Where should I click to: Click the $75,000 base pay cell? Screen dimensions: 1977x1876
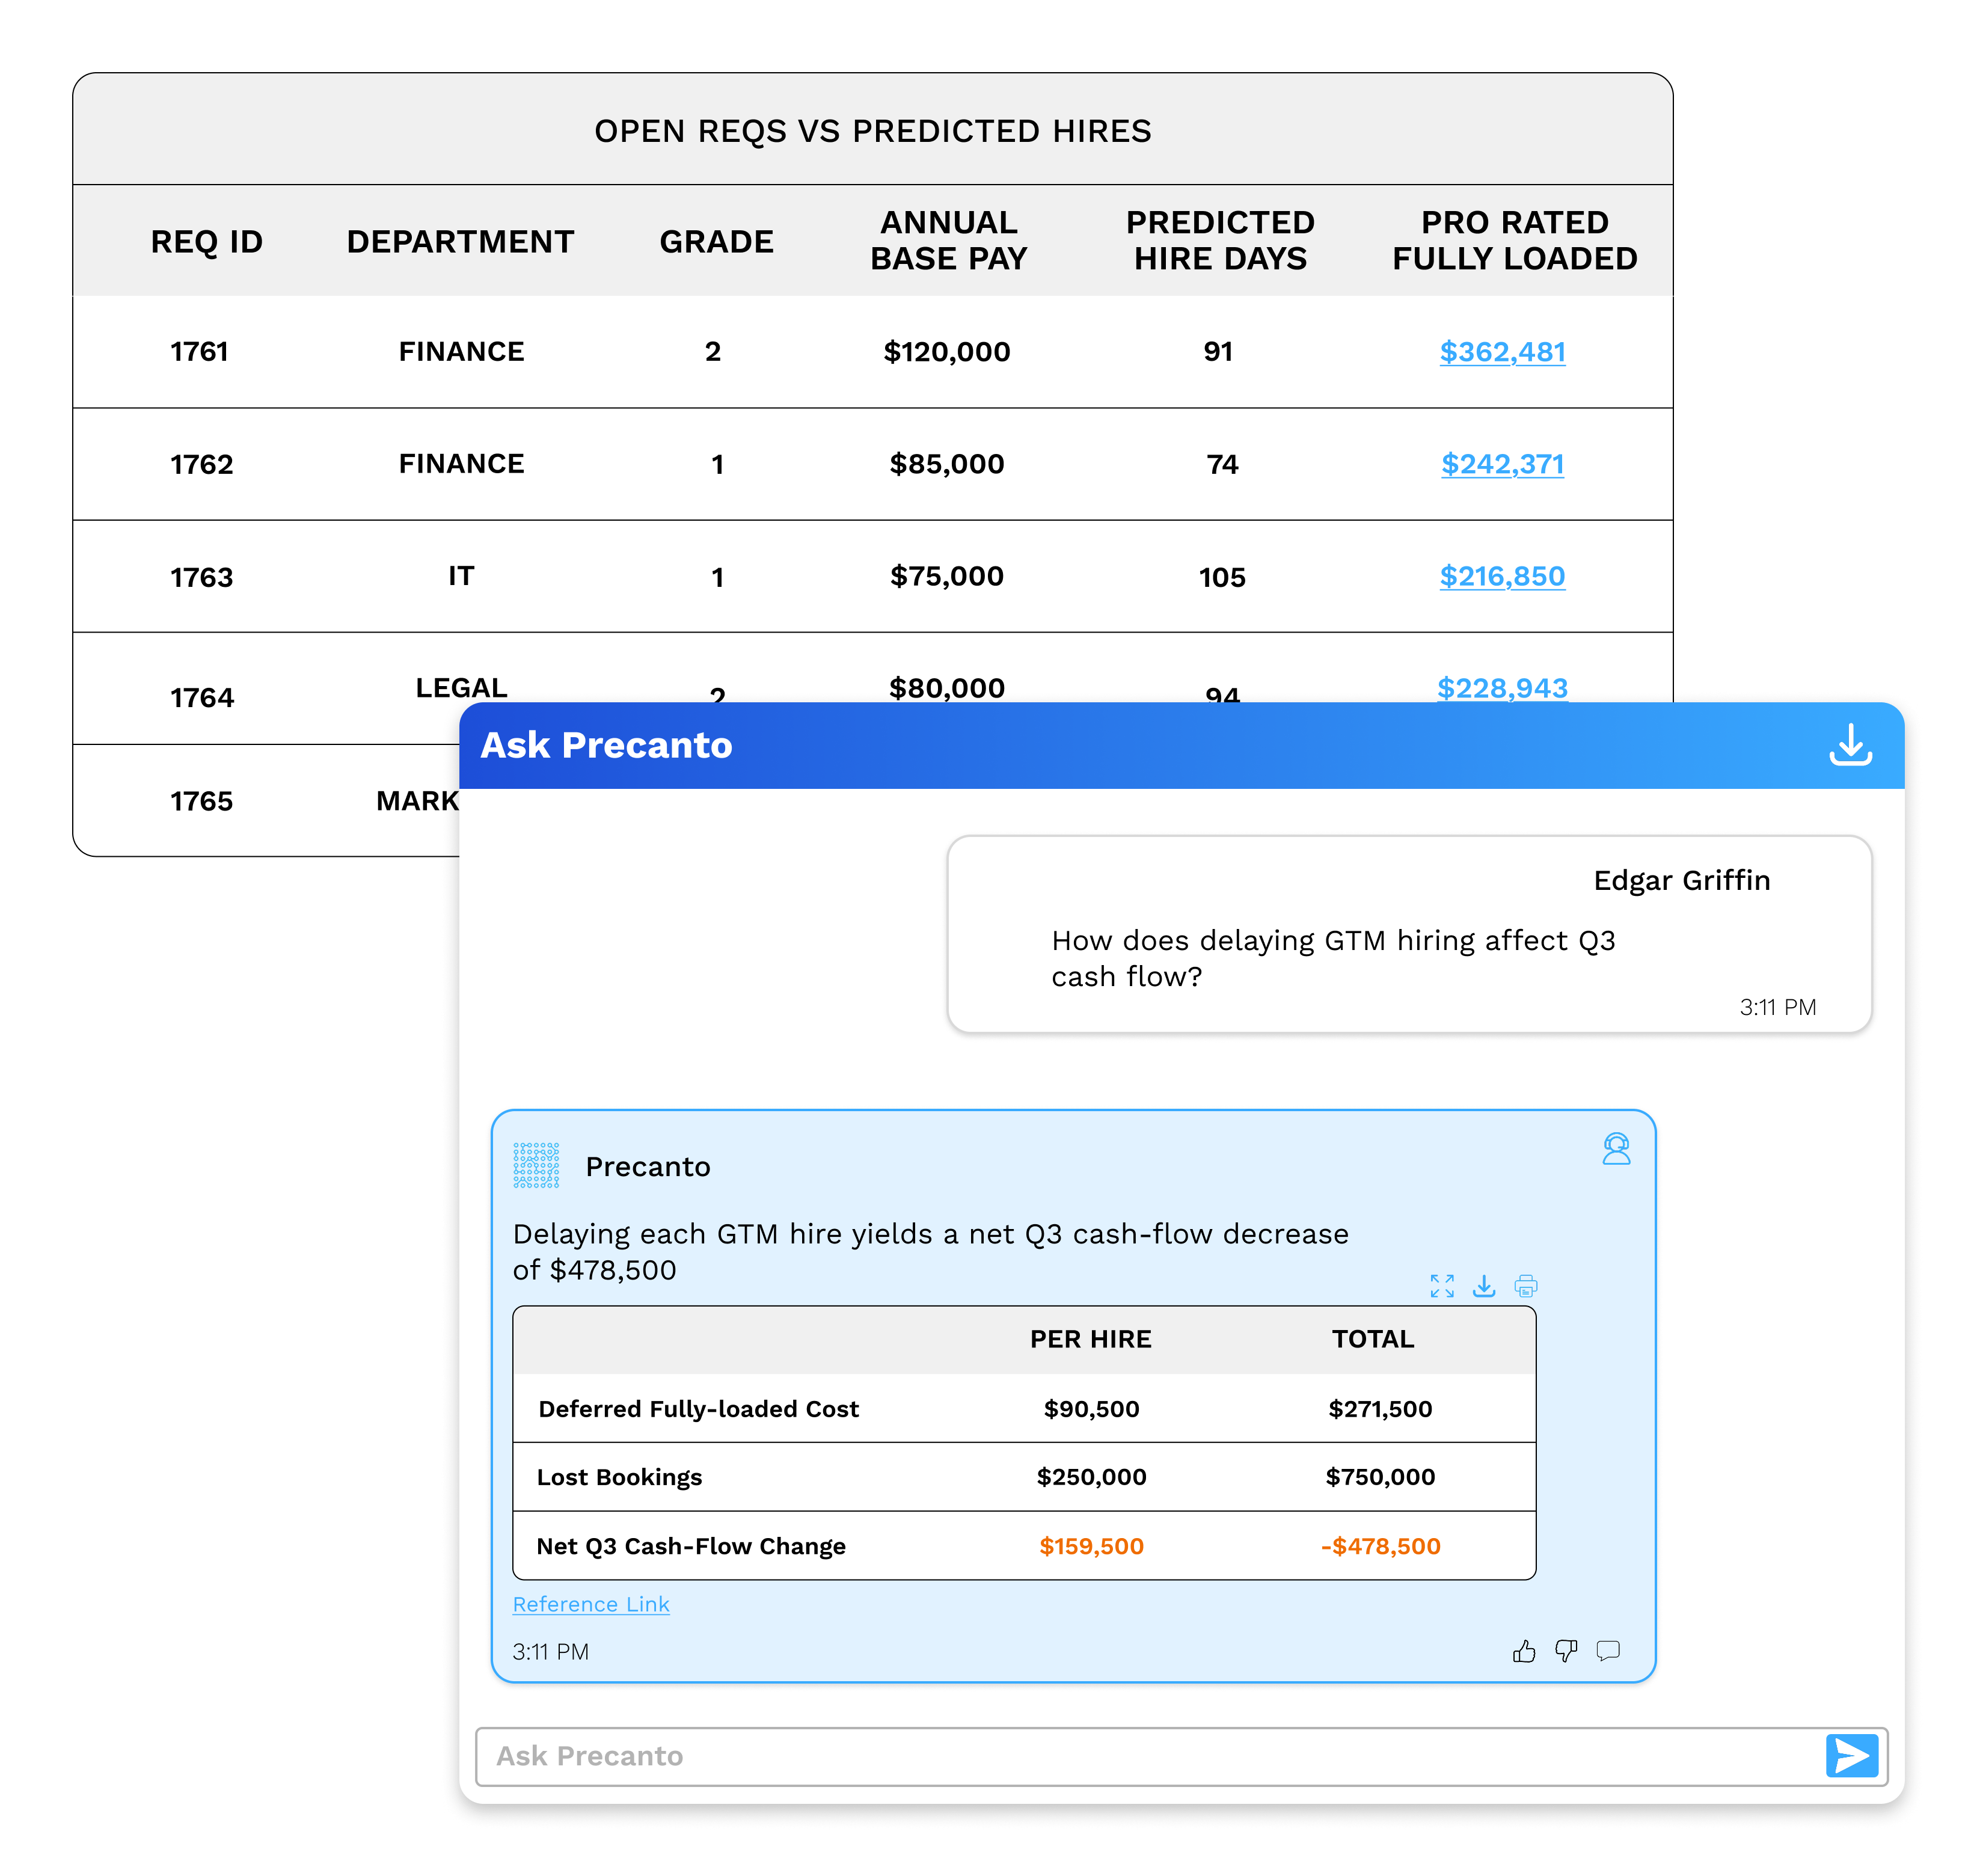coord(946,576)
